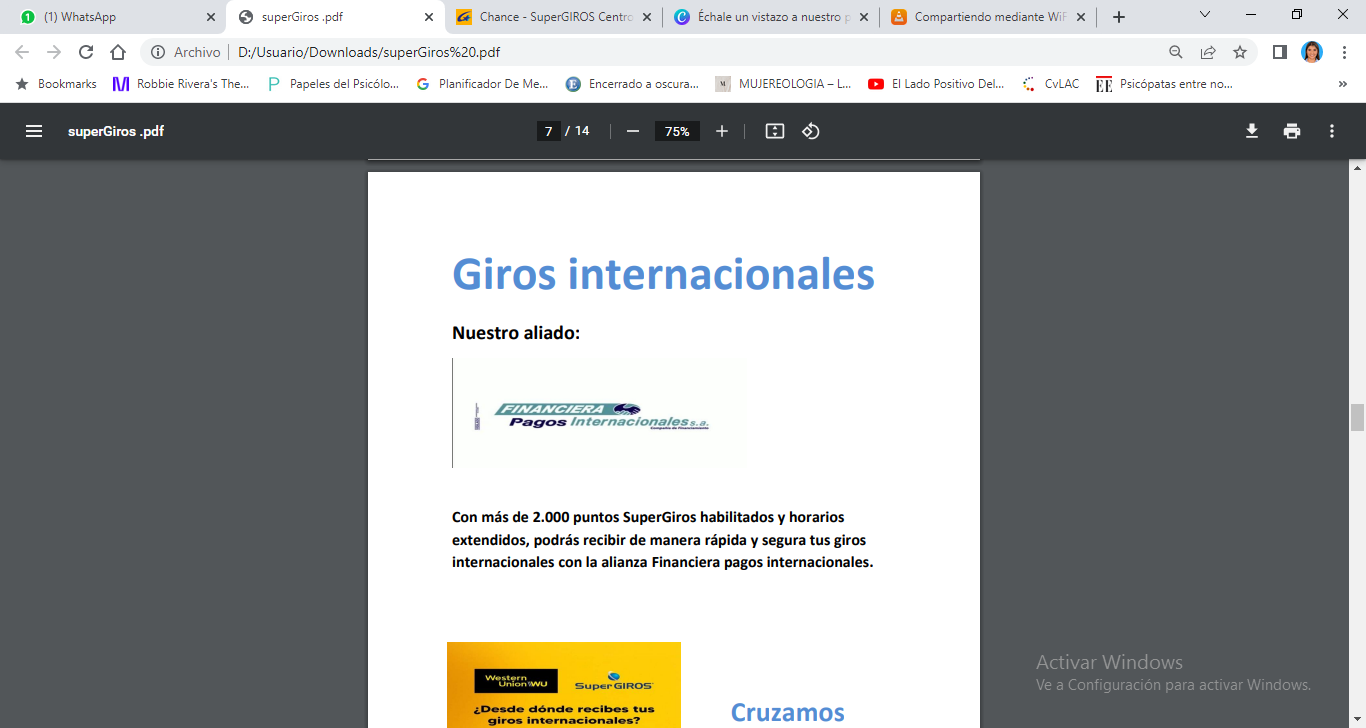This screenshot has height=728, width=1366.
Task: Switch to the Échale un vistazo tab
Action: pos(771,17)
